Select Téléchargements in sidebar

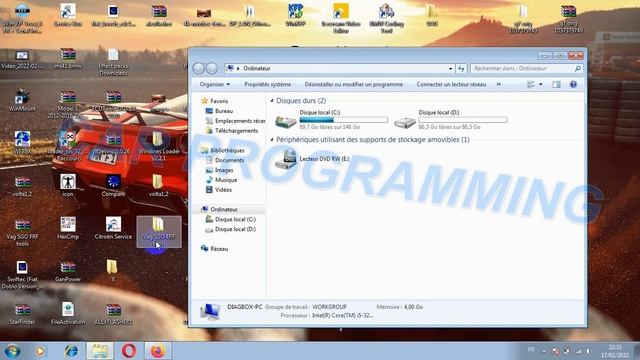[x=232, y=131]
